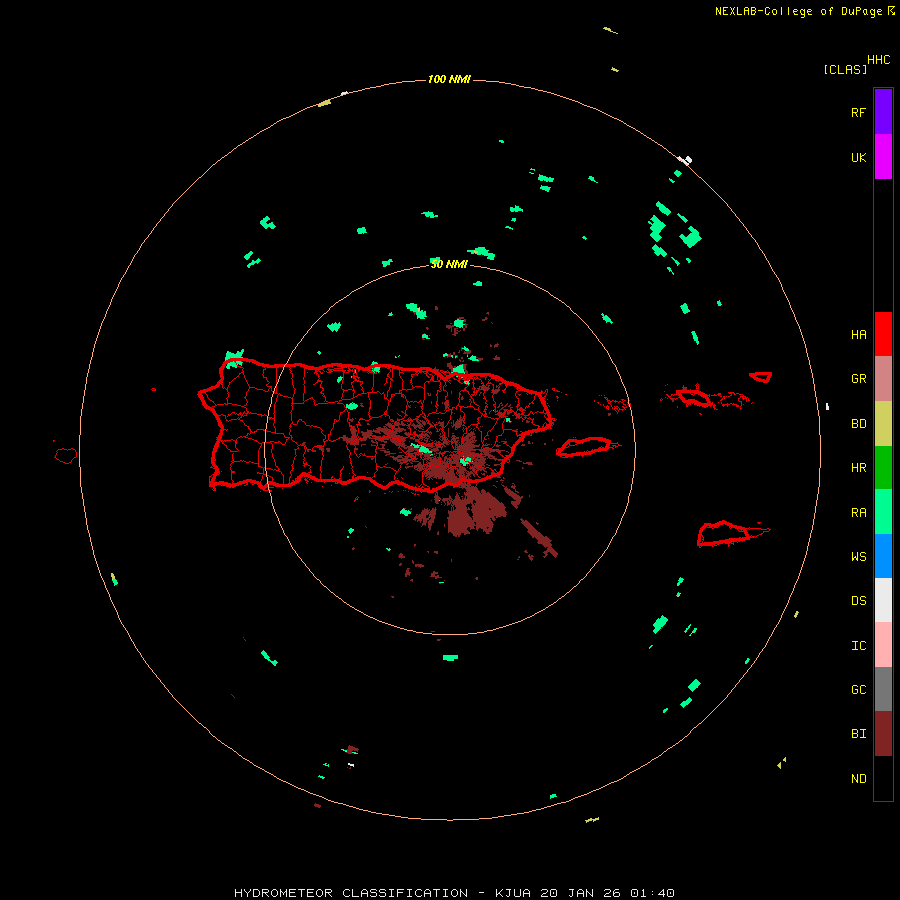Viewport: 900px width, 900px height.
Task: Pick the dark green HR legend swatch
Action: (x=883, y=468)
